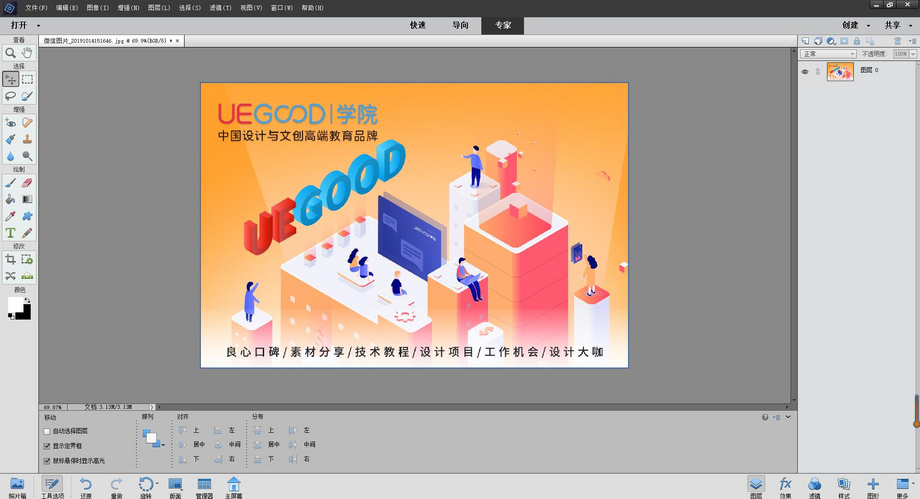Click the 创建 button
Image resolution: width=920 pixels, height=499 pixels.
[850, 25]
